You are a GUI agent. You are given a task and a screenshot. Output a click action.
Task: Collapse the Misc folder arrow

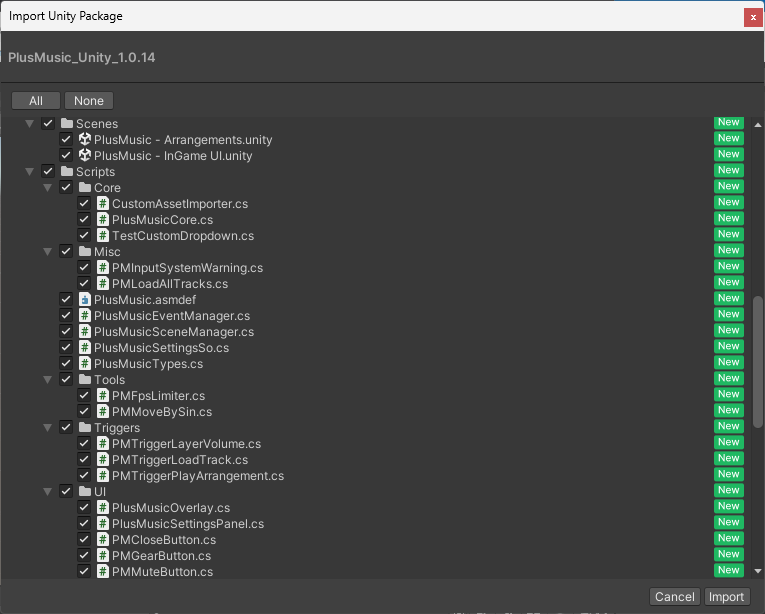pos(47,252)
